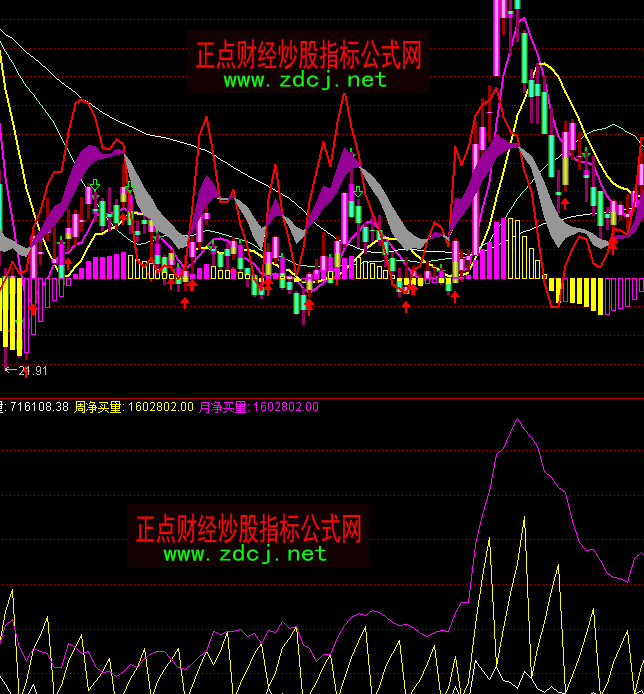Click the top 正点财经炒股指标公式网 title

pos(308,54)
